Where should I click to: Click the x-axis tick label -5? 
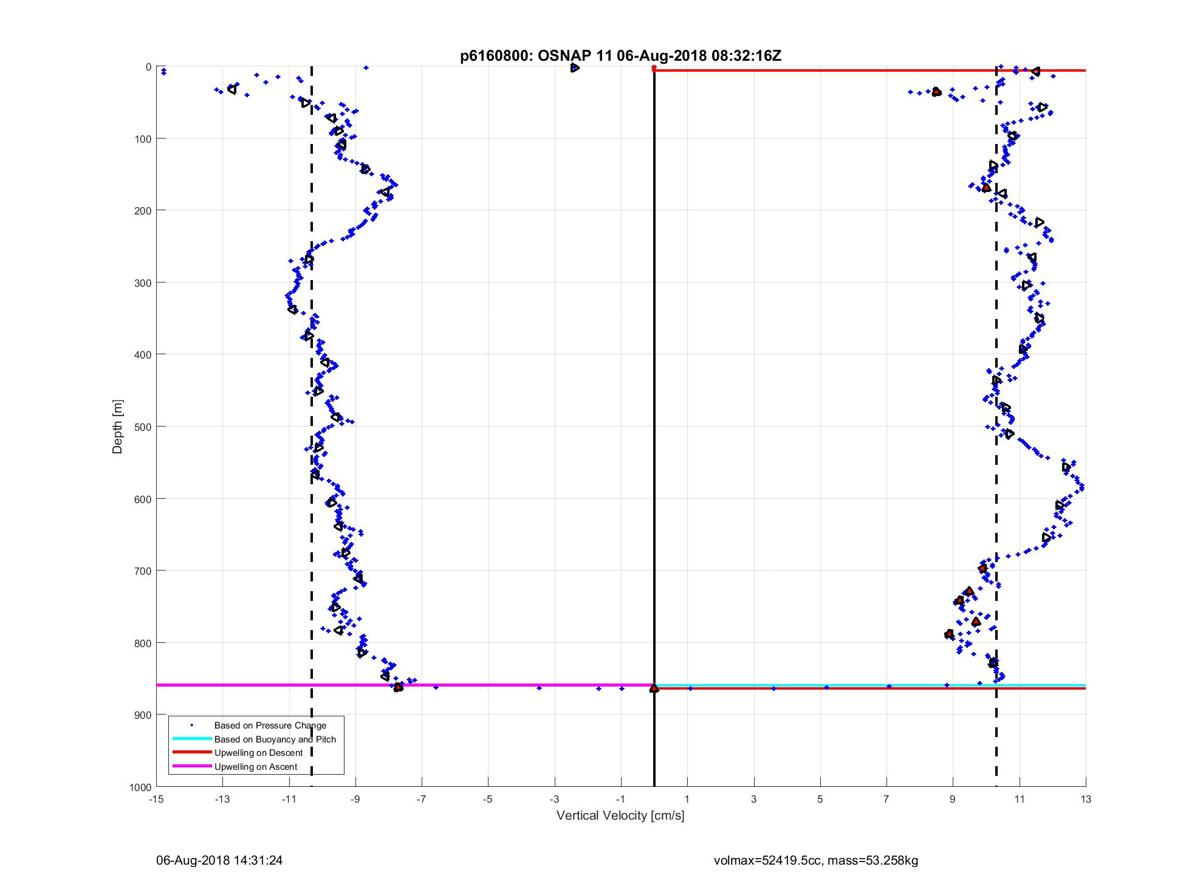488,799
